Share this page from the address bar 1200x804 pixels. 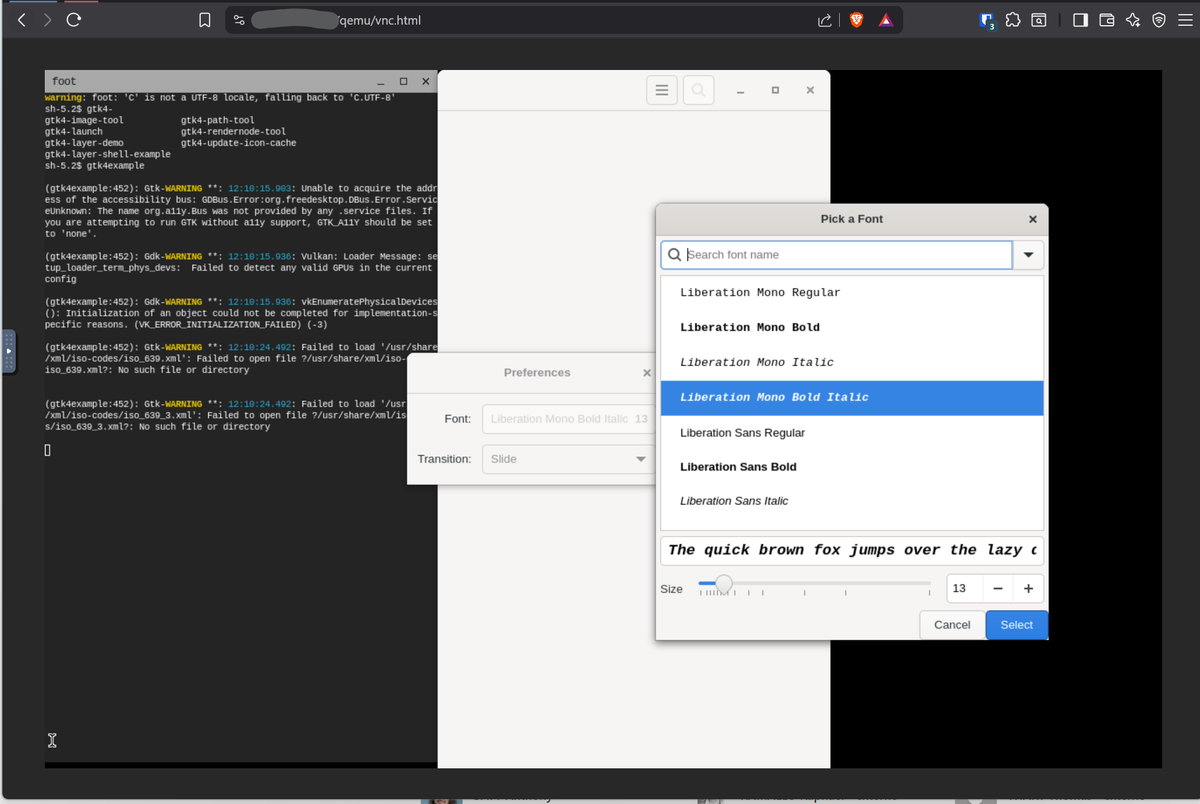825,20
